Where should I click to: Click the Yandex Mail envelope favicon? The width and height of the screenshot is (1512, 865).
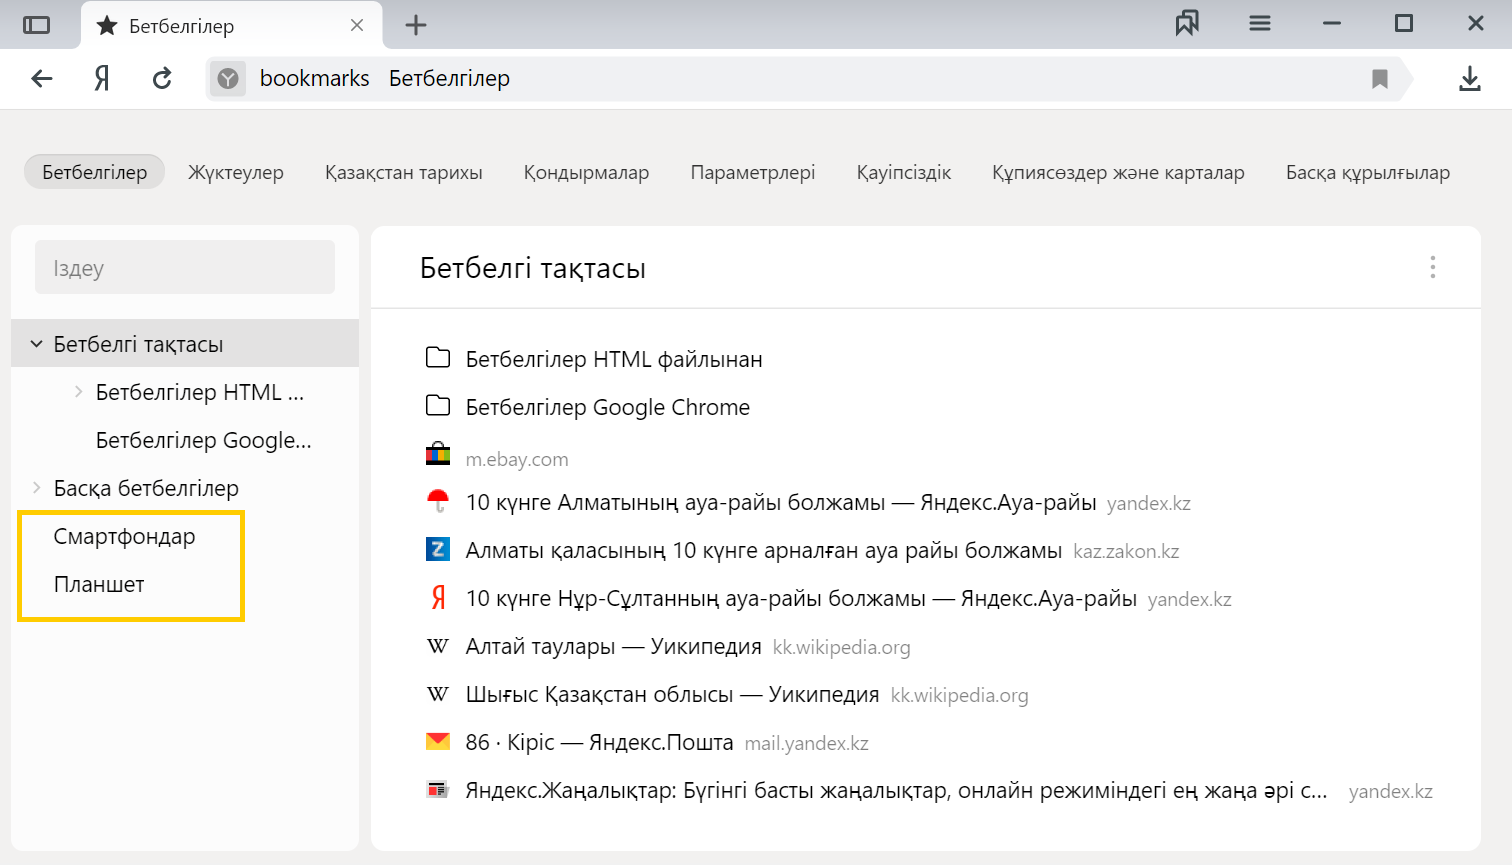(x=438, y=742)
